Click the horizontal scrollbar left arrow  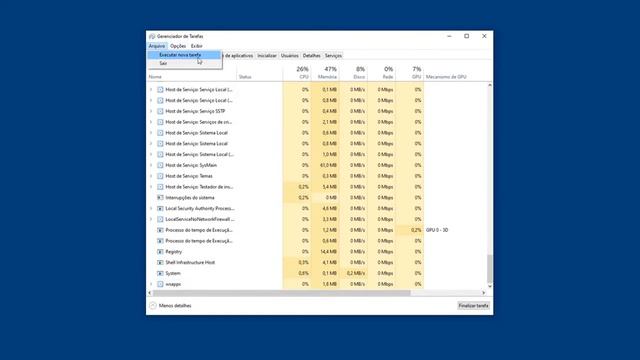tap(150, 293)
